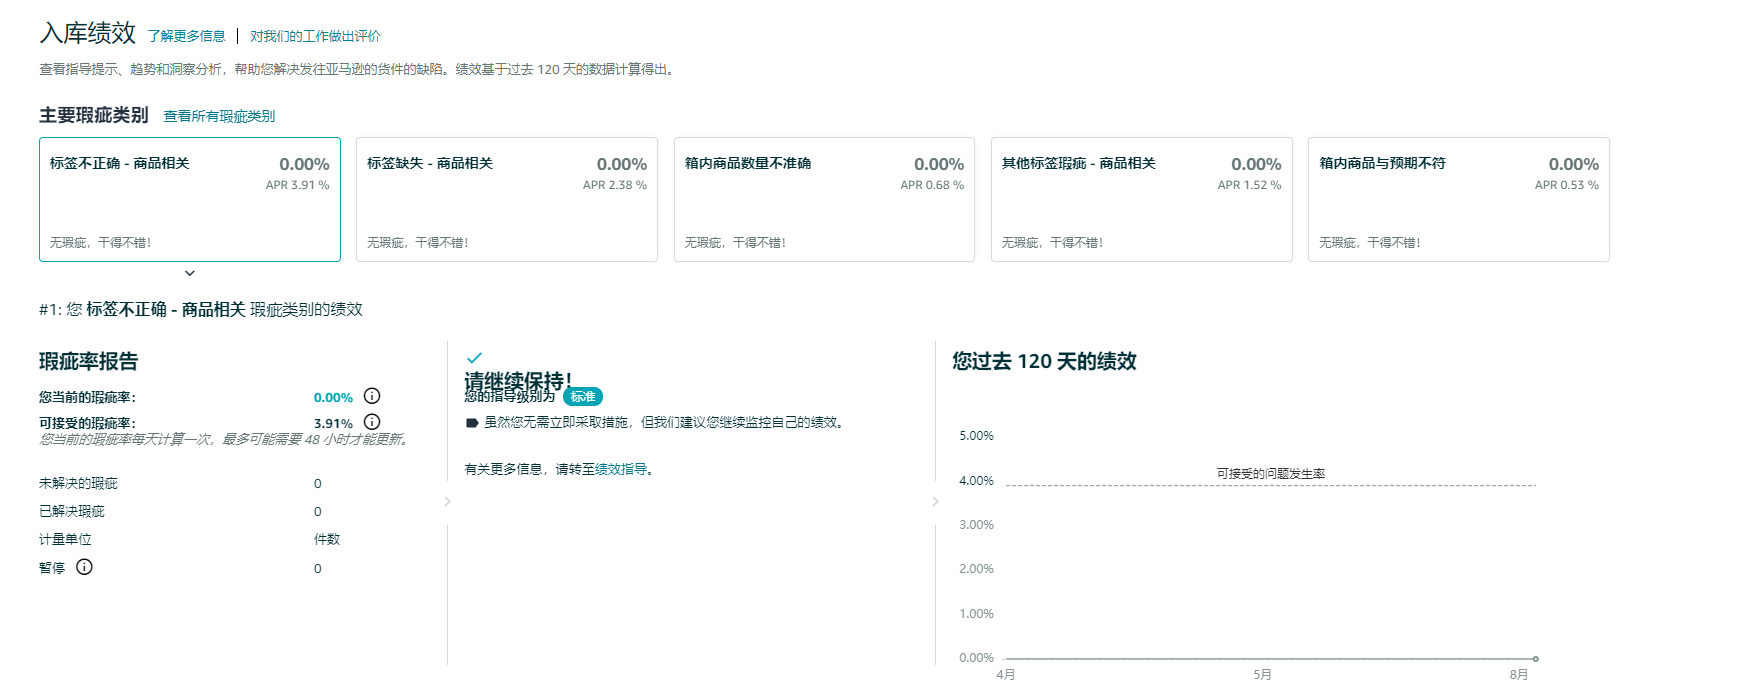Image resolution: width=1742 pixels, height=688 pixels.
Task: Select the 标签缺失 - 商品相关 card
Action: (x=507, y=200)
